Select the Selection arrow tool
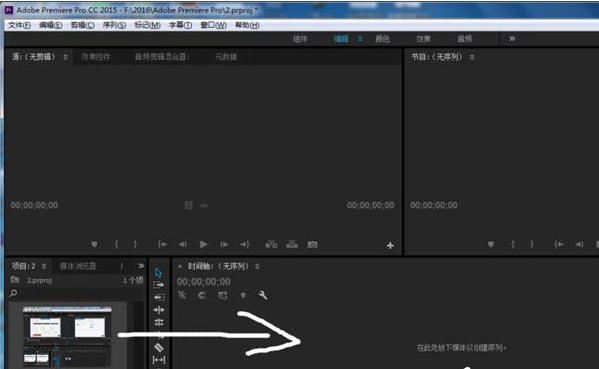Viewport: 599px width, 369px height. point(159,273)
